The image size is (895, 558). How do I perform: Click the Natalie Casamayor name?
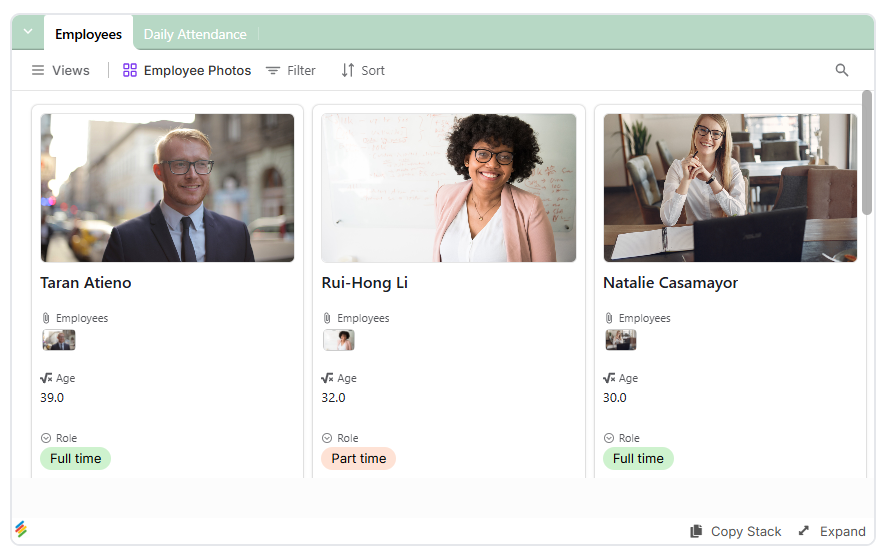tap(671, 283)
